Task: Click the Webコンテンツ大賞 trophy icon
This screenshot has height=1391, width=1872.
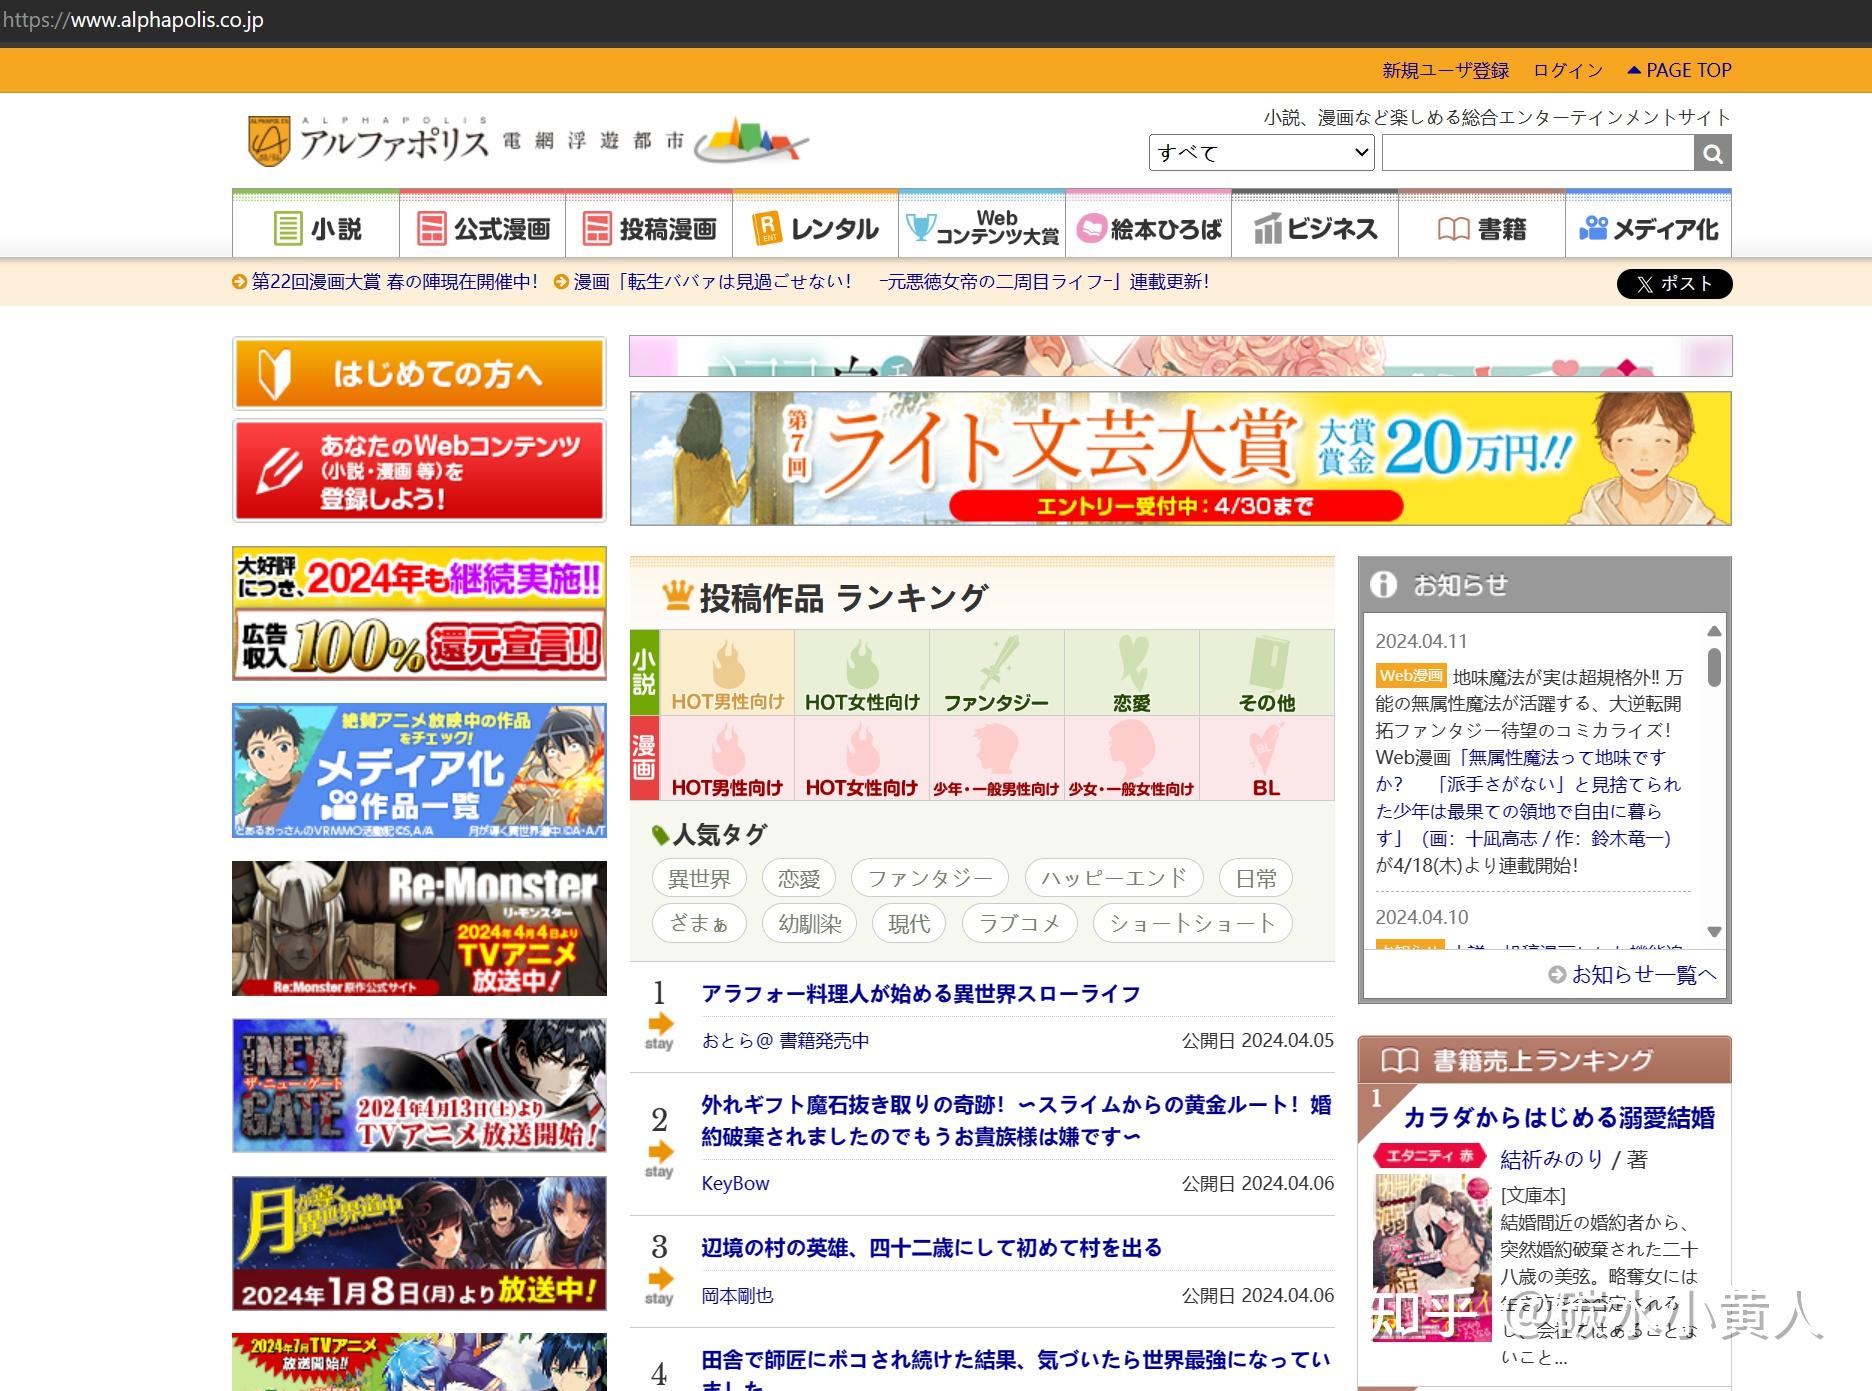Action: pyautogui.click(x=921, y=225)
